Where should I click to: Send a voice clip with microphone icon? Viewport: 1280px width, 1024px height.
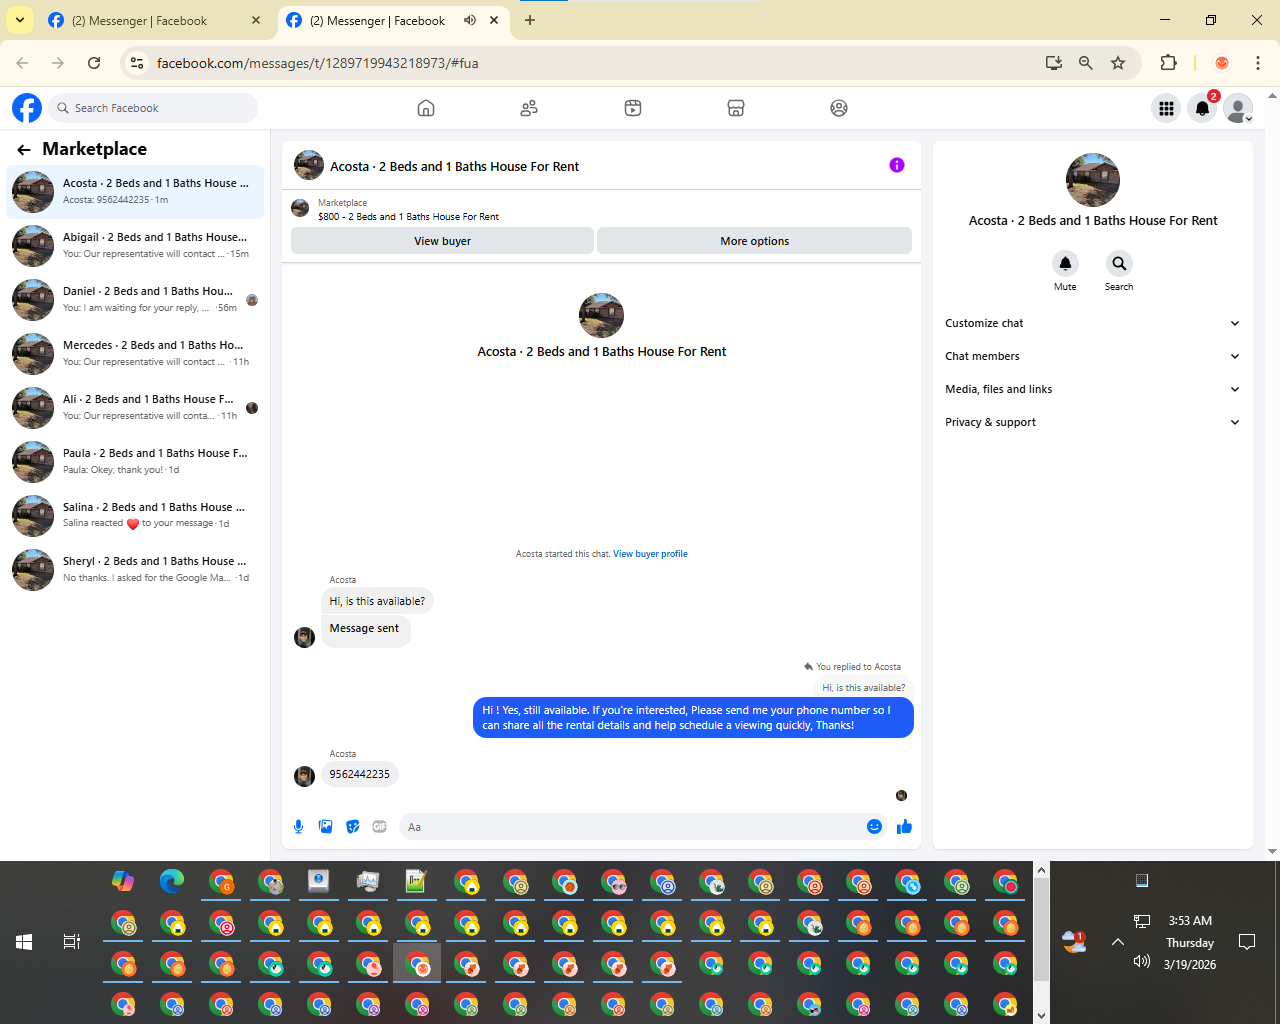tap(298, 826)
